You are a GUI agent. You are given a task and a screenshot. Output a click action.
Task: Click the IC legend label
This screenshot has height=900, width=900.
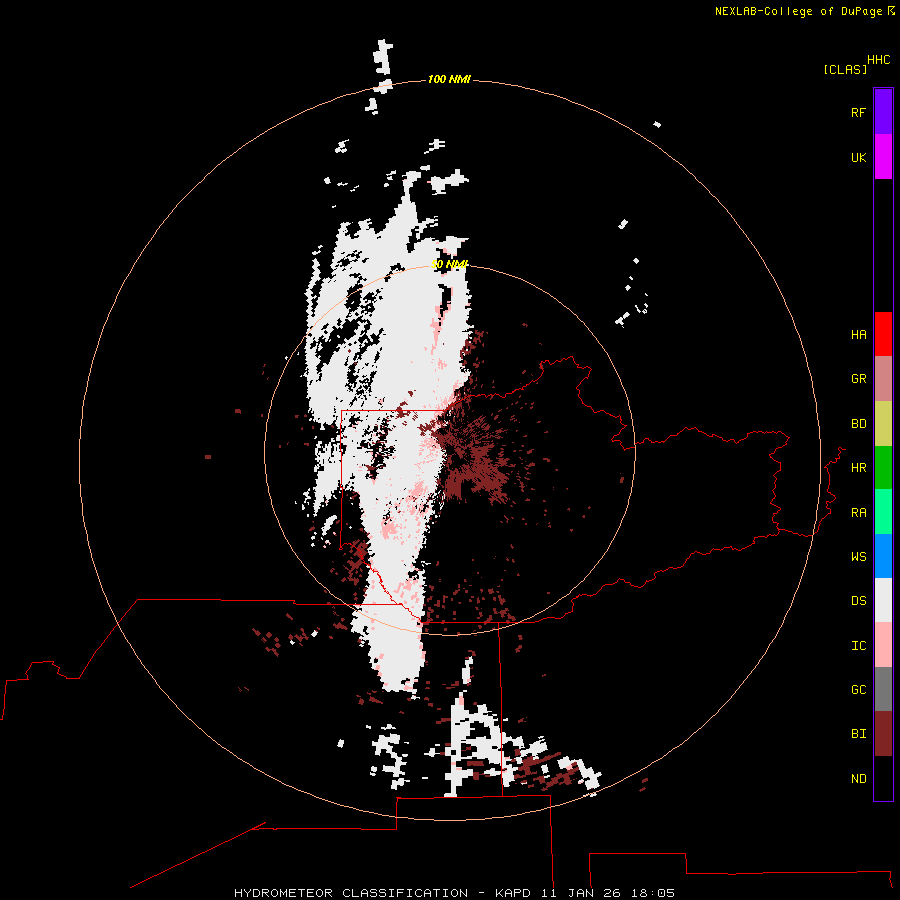pos(858,646)
